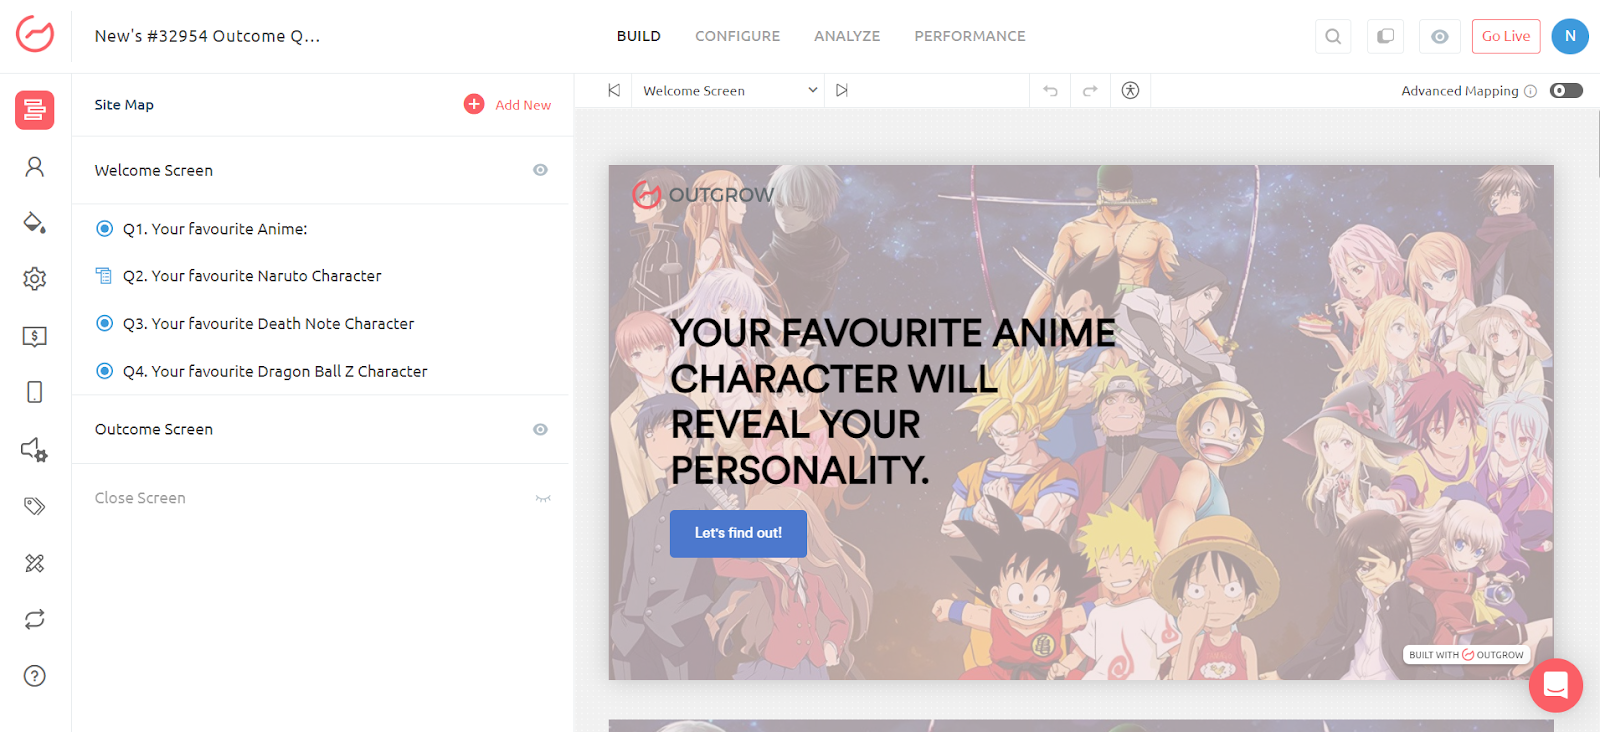
Task: Open the help question mark icon
Action: tap(35, 676)
